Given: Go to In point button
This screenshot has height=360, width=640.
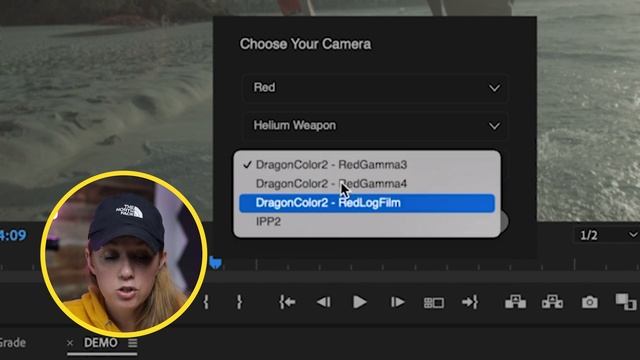Looking at the screenshot, I should pos(287,302).
